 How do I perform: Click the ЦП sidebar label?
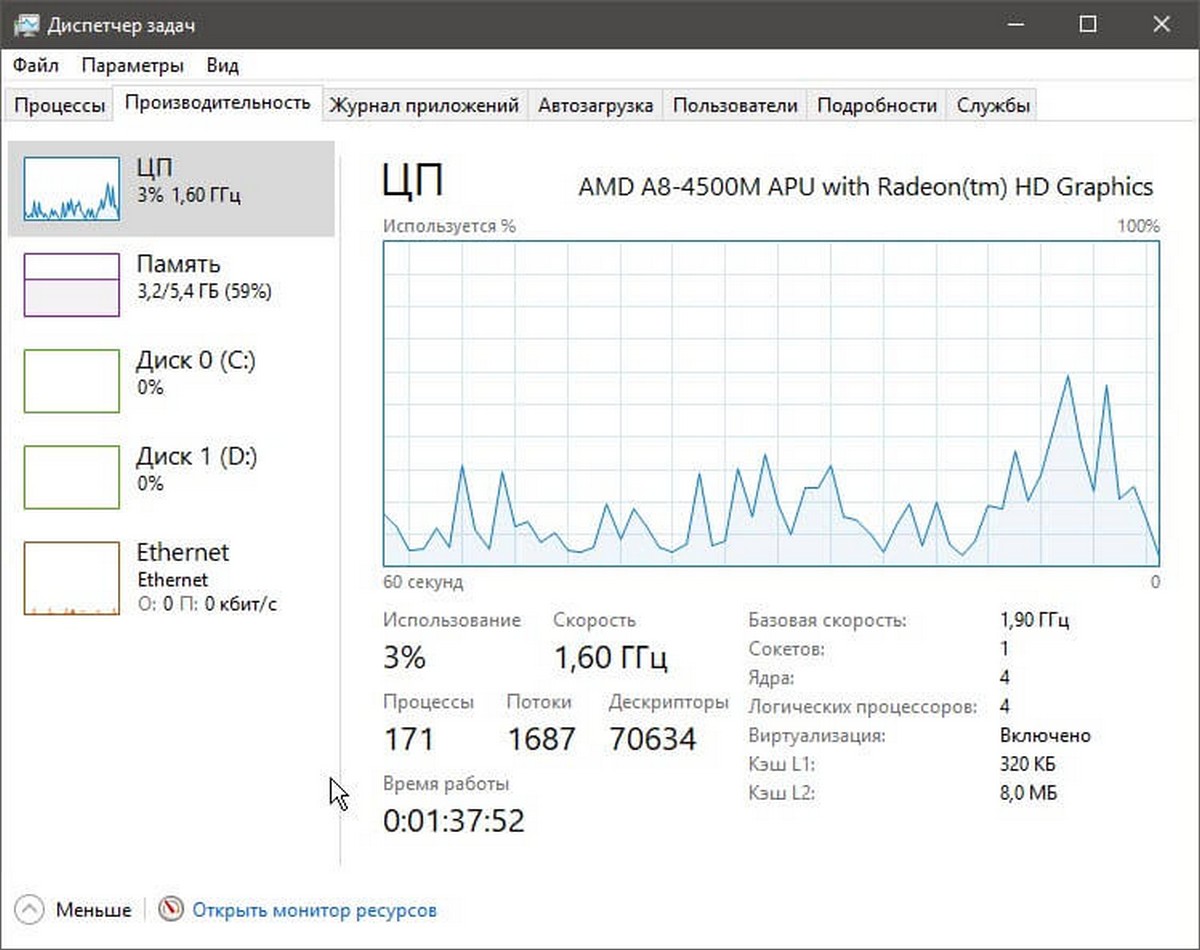pyautogui.click(x=156, y=167)
